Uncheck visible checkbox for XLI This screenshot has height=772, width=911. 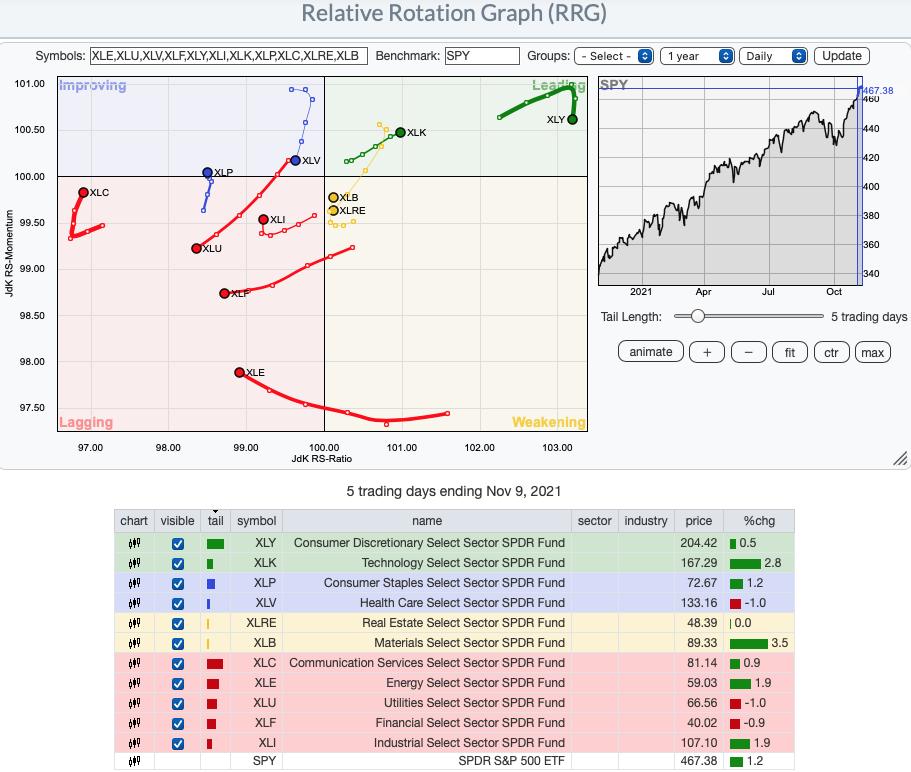coord(178,744)
